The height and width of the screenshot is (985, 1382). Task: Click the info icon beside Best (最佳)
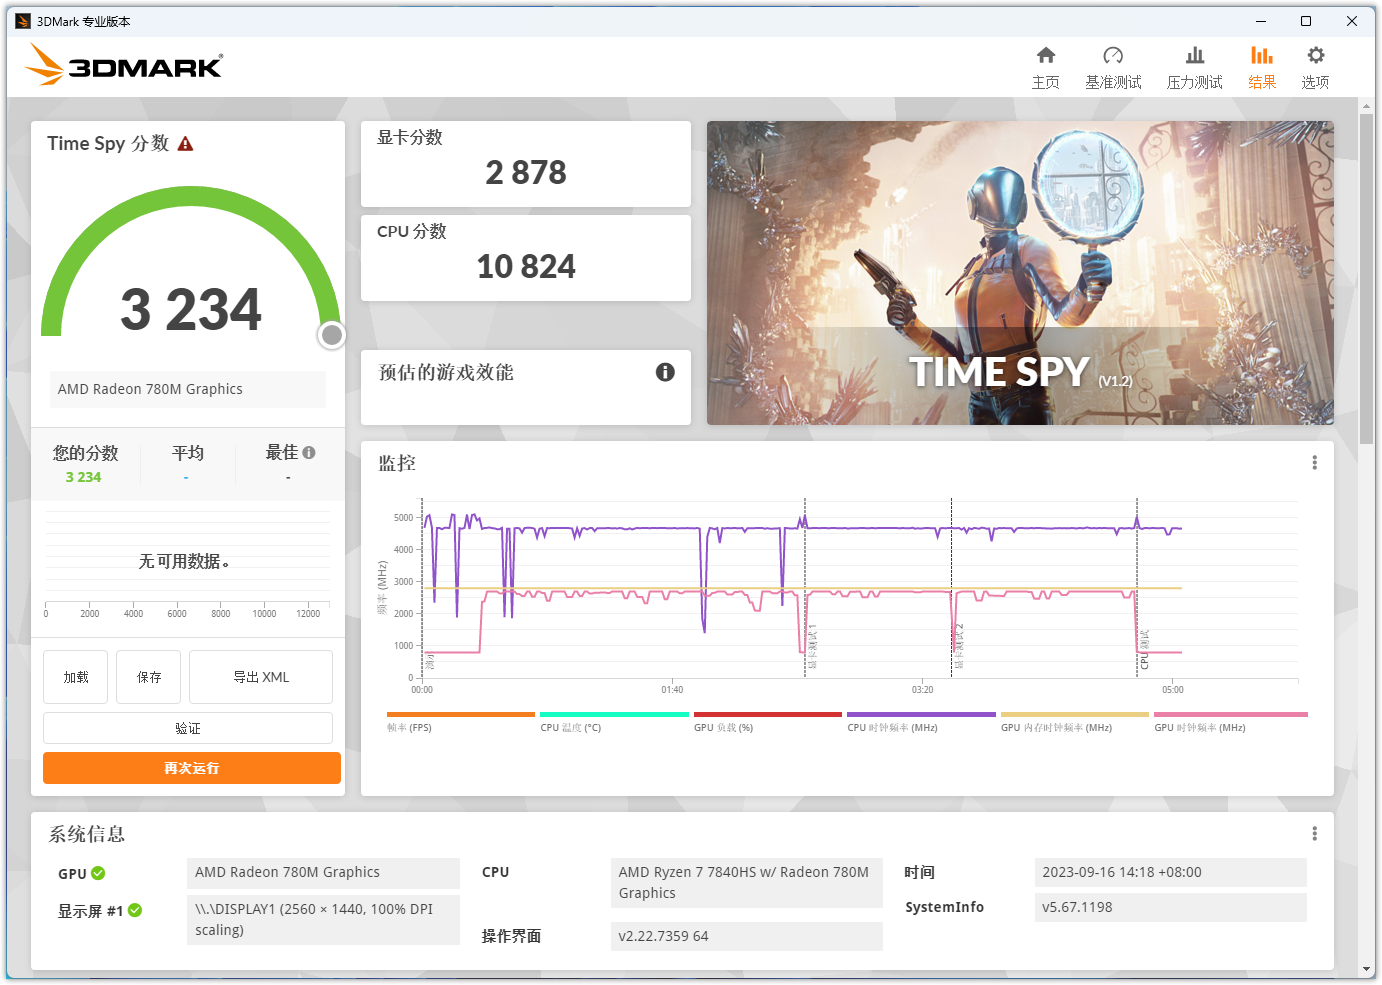309,453
